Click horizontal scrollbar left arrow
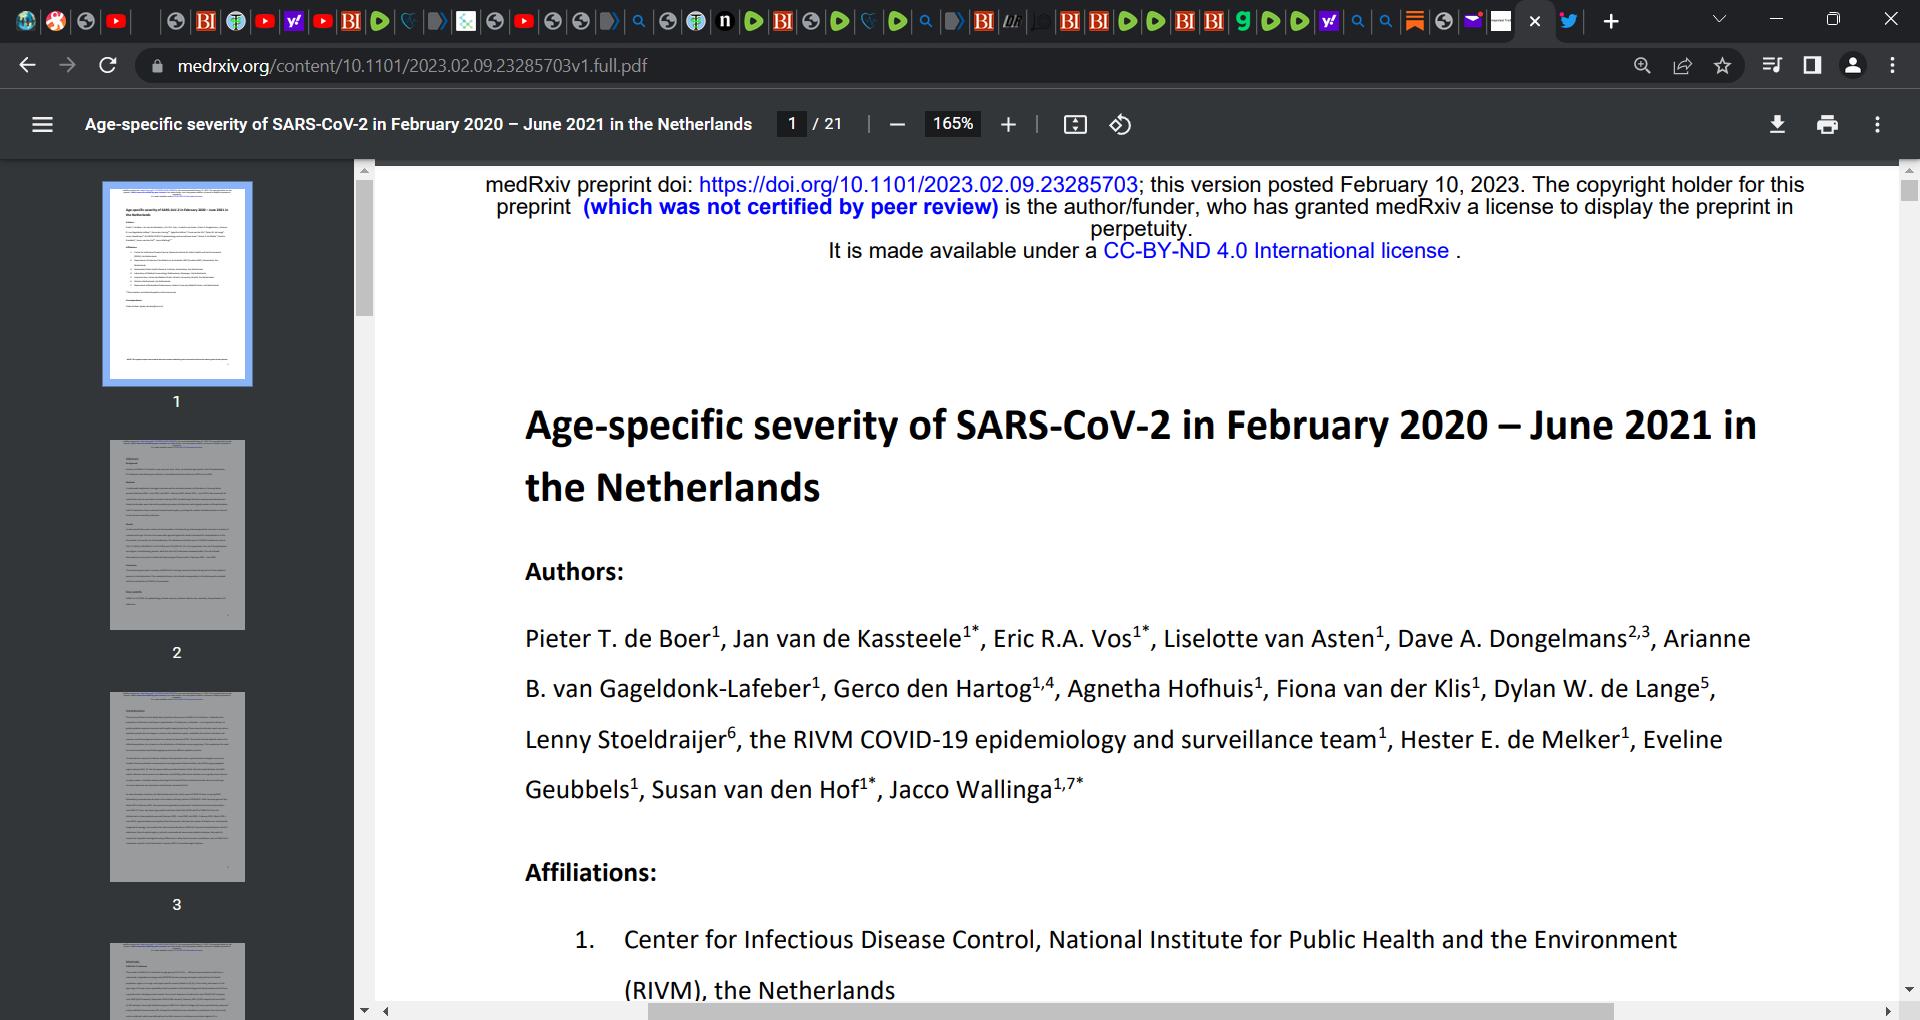 point(386,1011)
